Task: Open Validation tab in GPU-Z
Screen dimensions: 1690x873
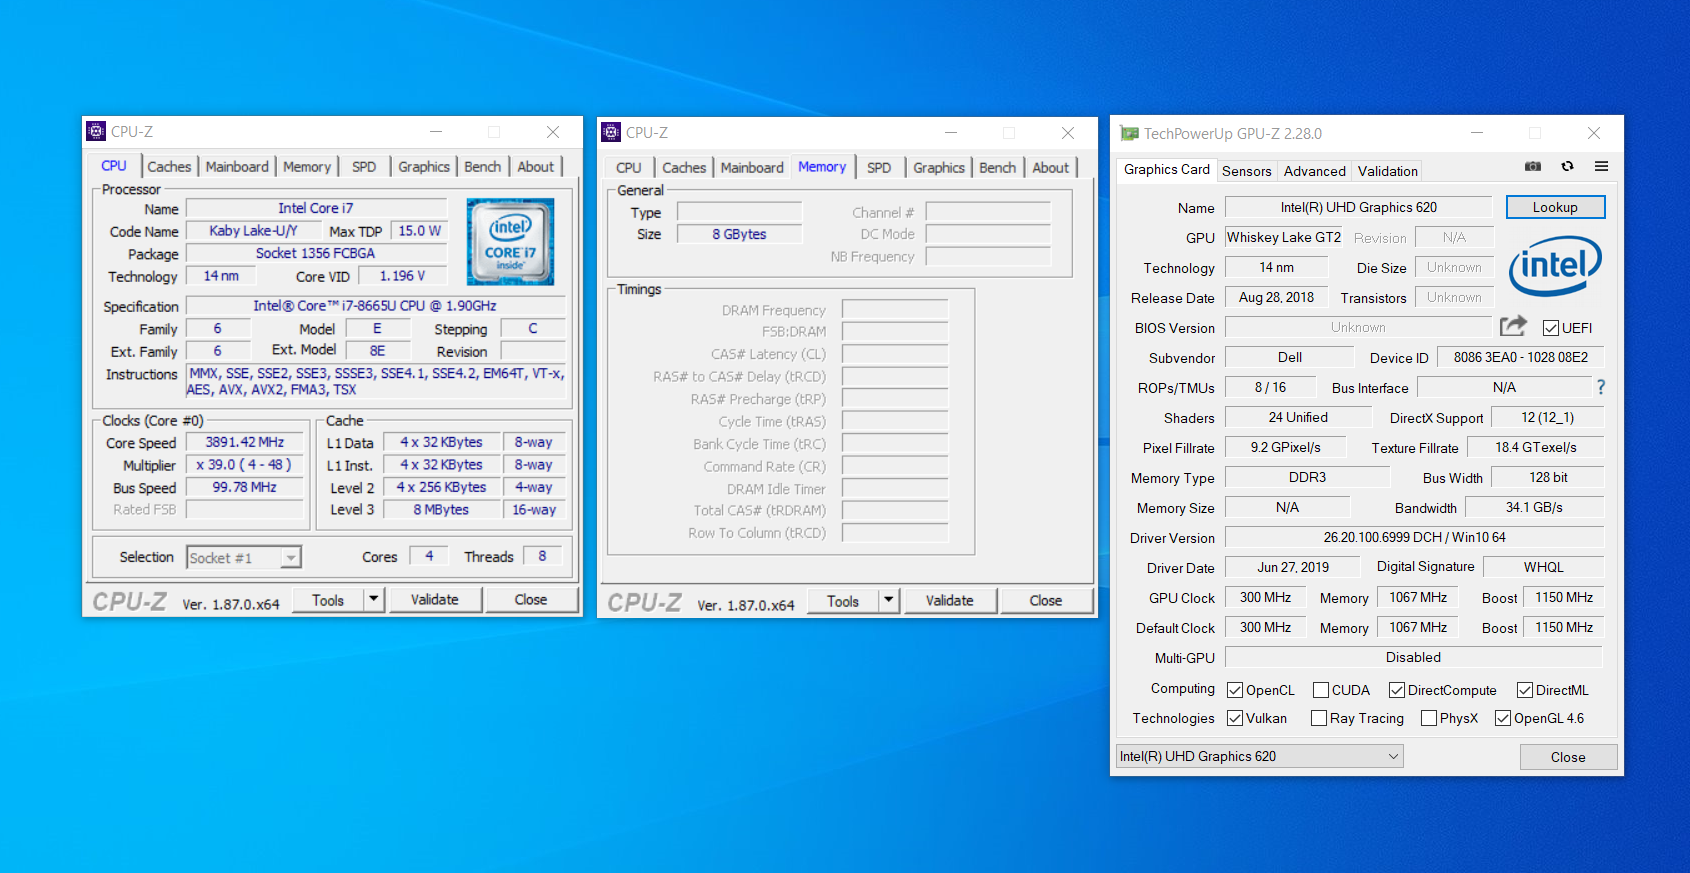Action: [x=1388, y=171]
